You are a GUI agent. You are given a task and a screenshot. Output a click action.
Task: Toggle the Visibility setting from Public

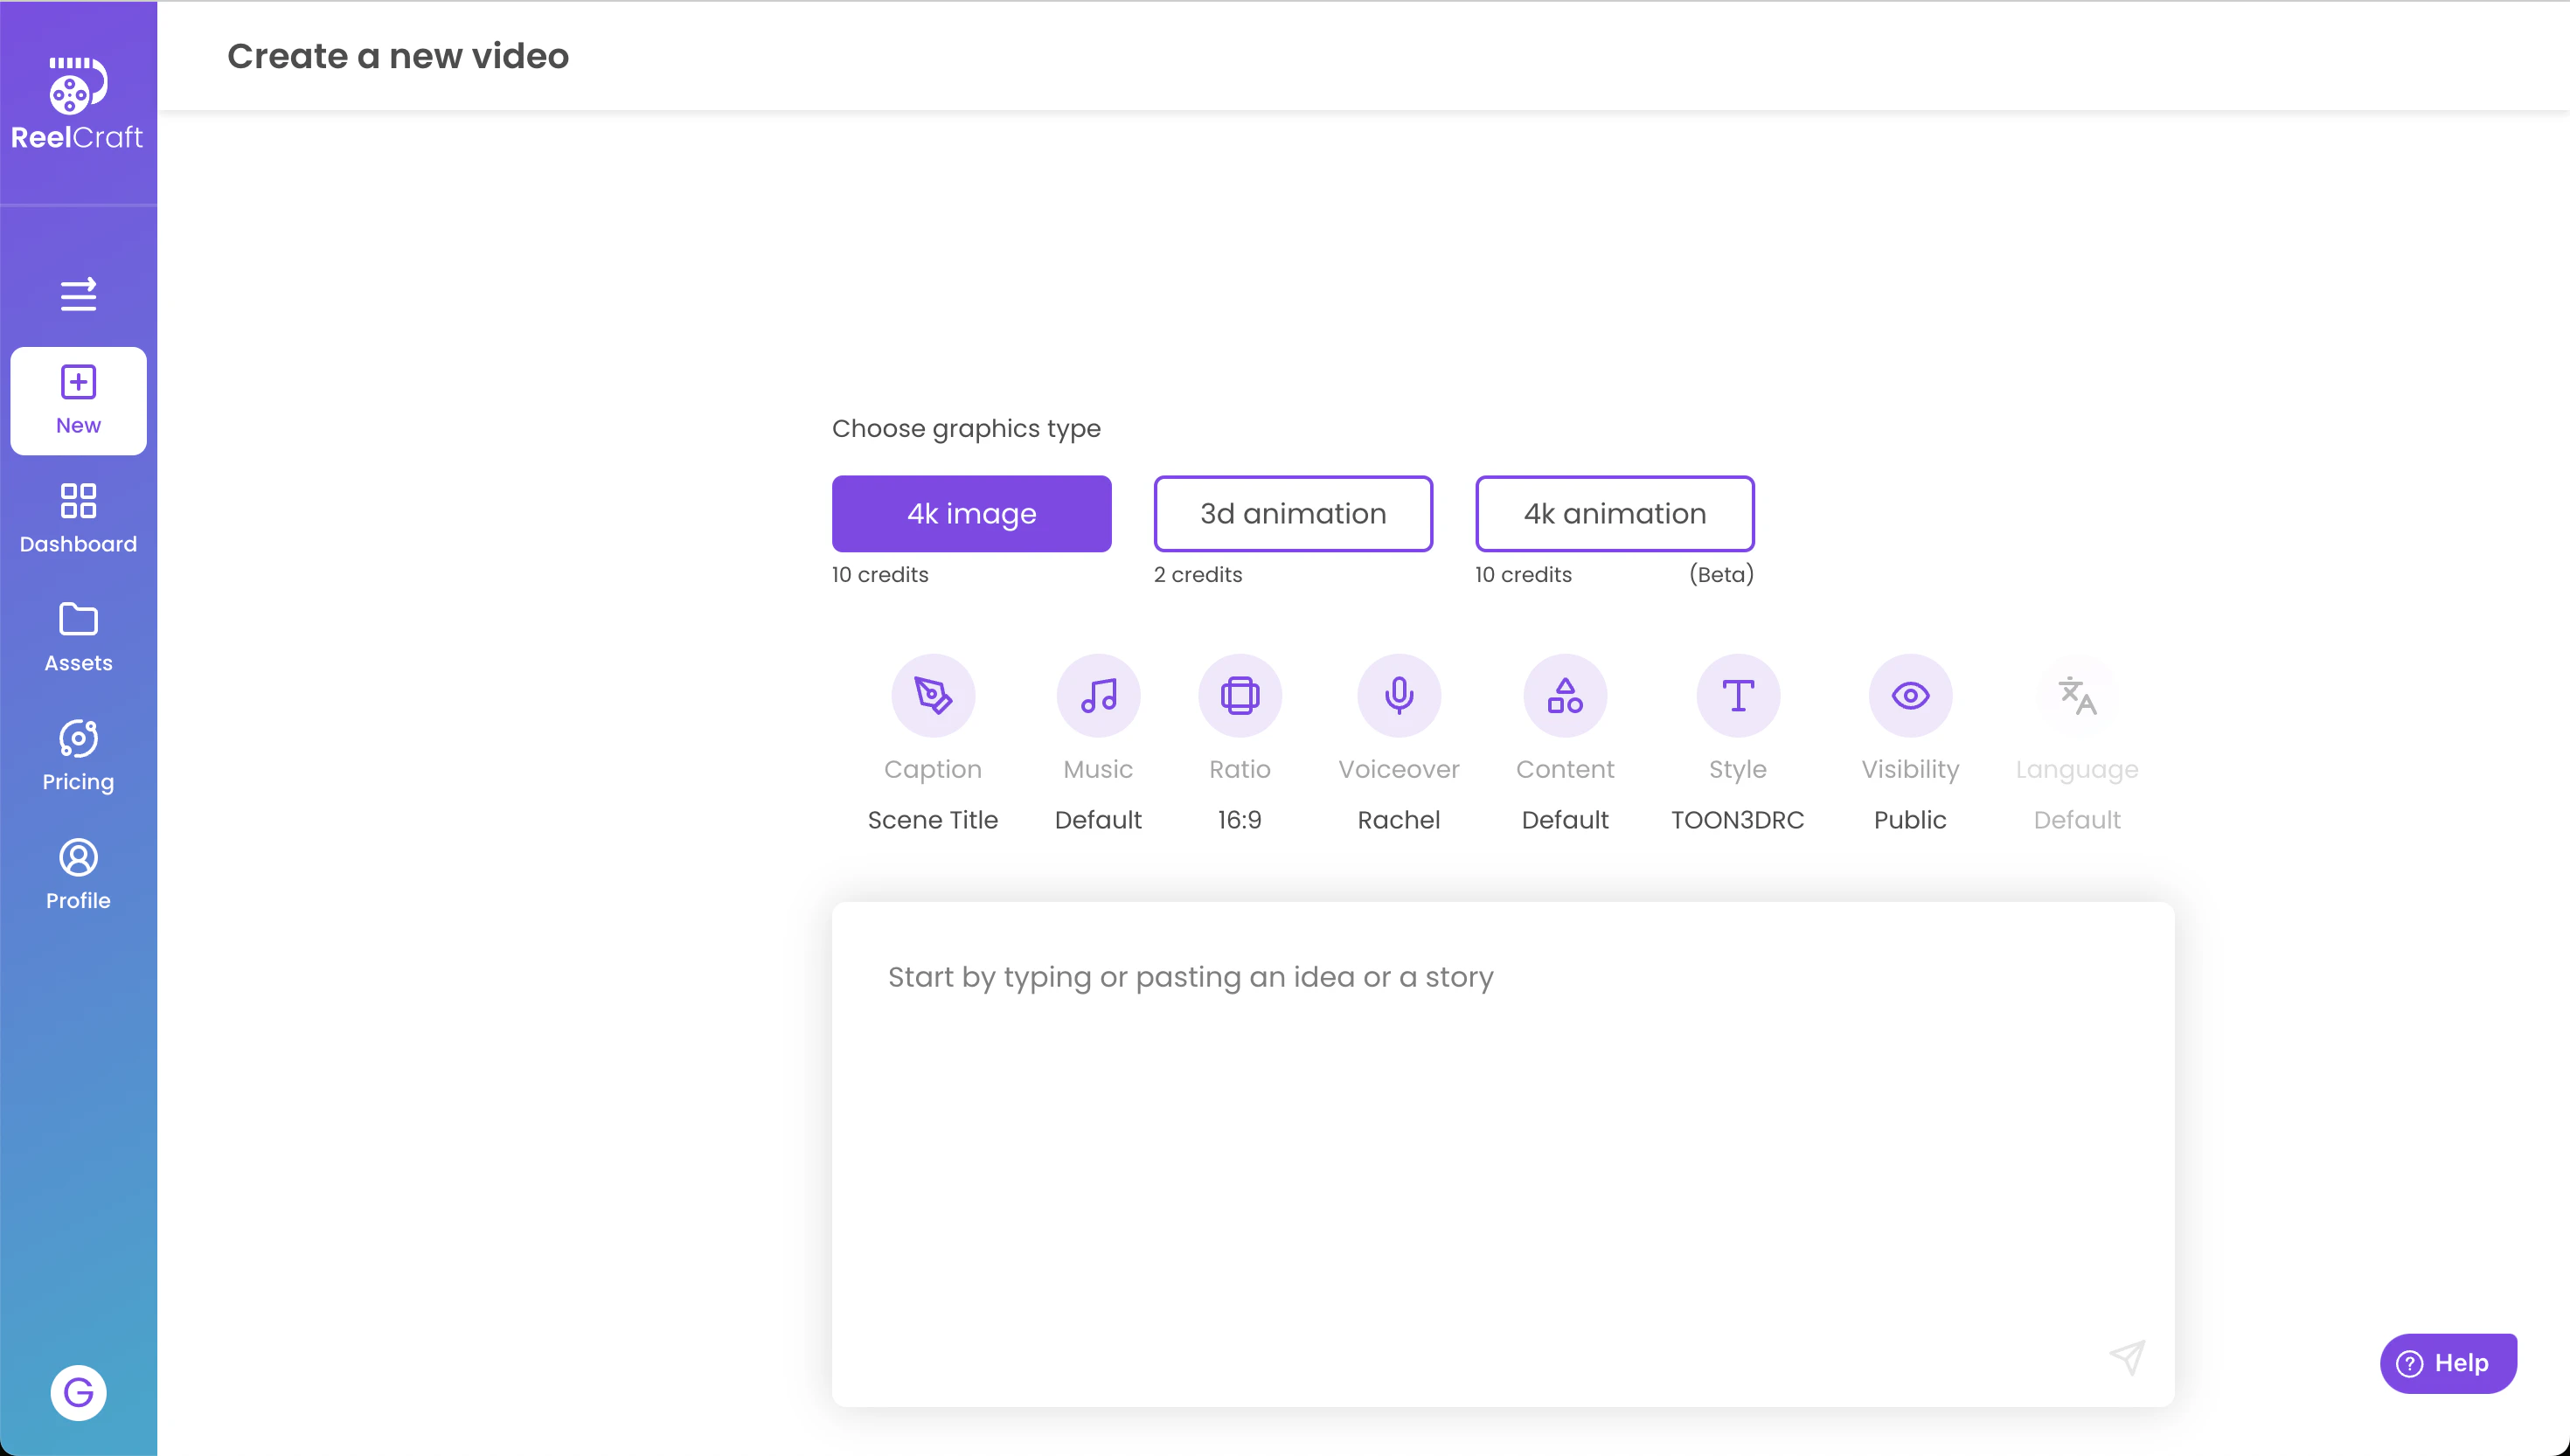point(1909,695)
